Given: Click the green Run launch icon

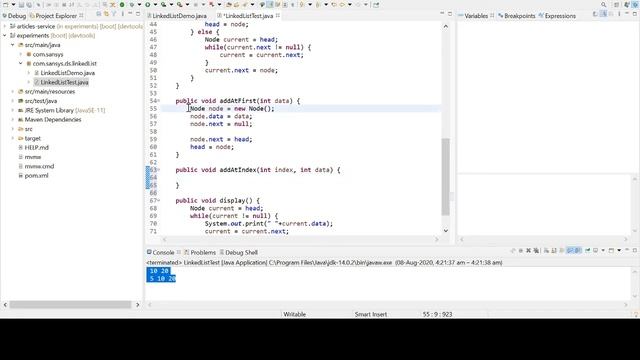Looking at the screenshot, I should (147, 4).
